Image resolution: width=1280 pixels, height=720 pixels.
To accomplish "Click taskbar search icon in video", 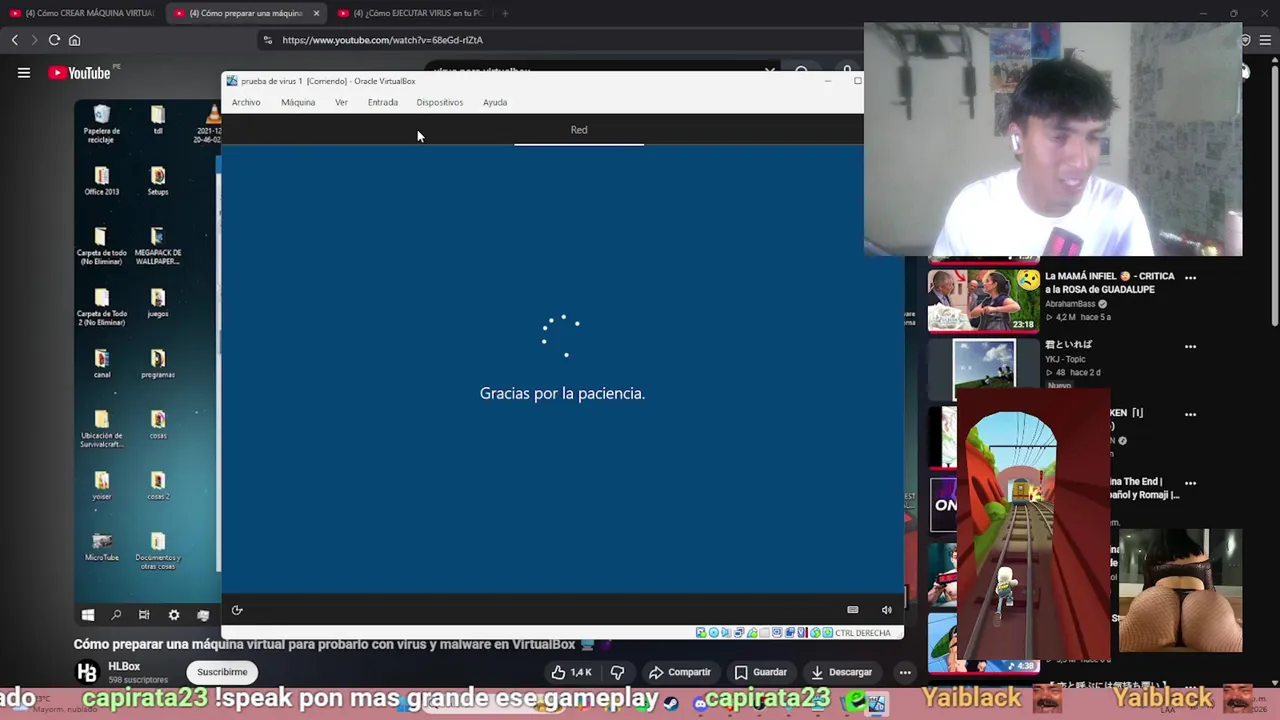I will coord(116,615).
